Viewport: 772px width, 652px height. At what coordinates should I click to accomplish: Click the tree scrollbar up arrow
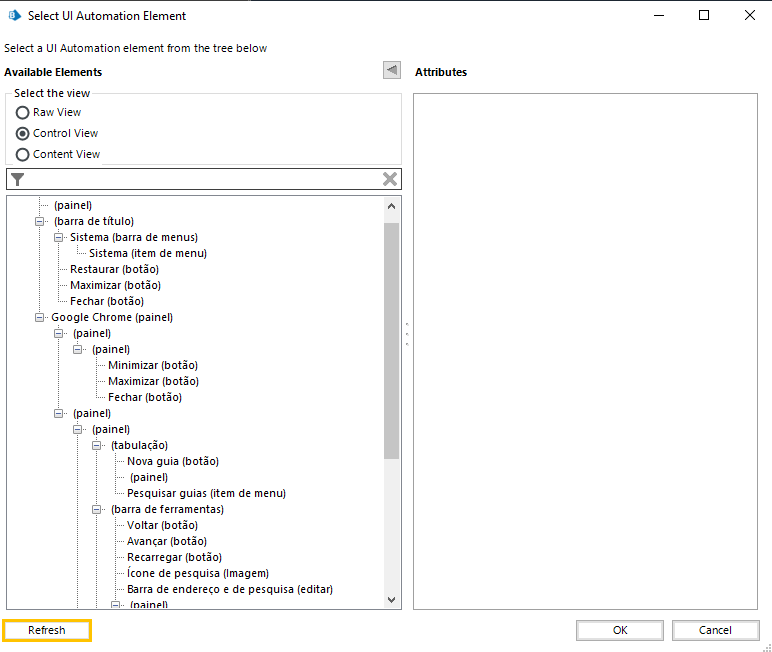click(x=391, y=206)
